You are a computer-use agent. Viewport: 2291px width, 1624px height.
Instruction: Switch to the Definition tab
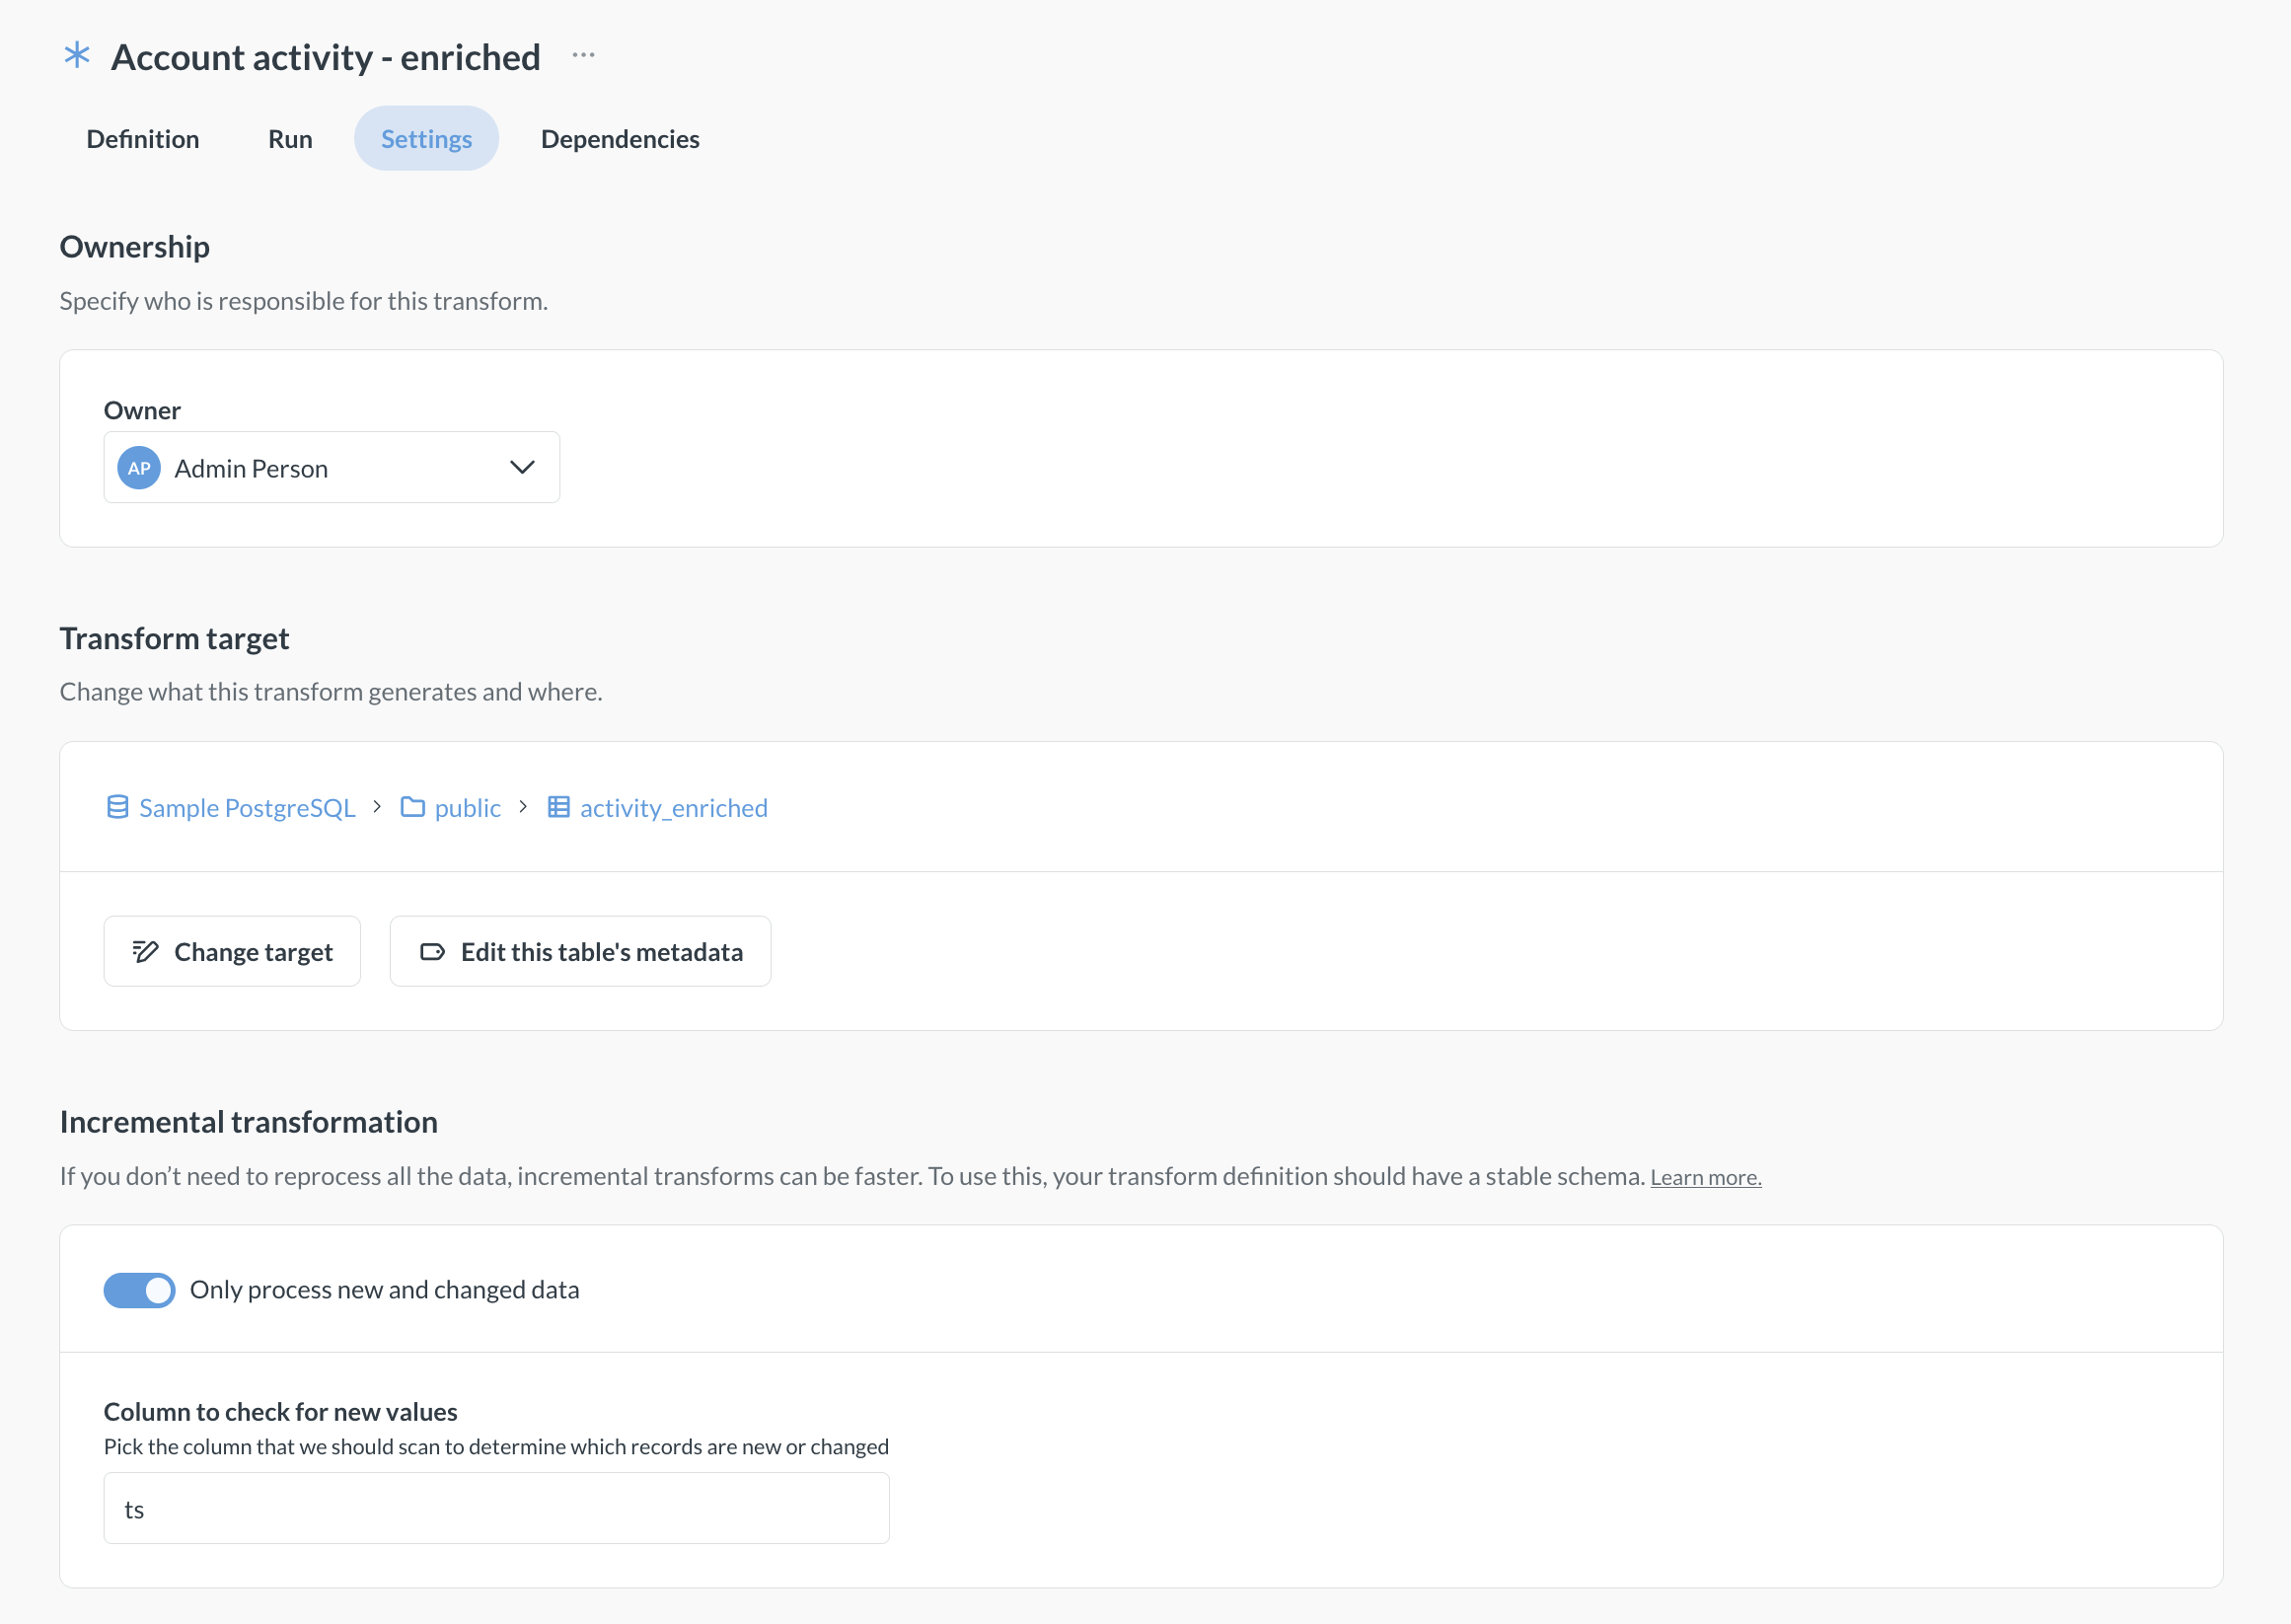click(143, 139)
